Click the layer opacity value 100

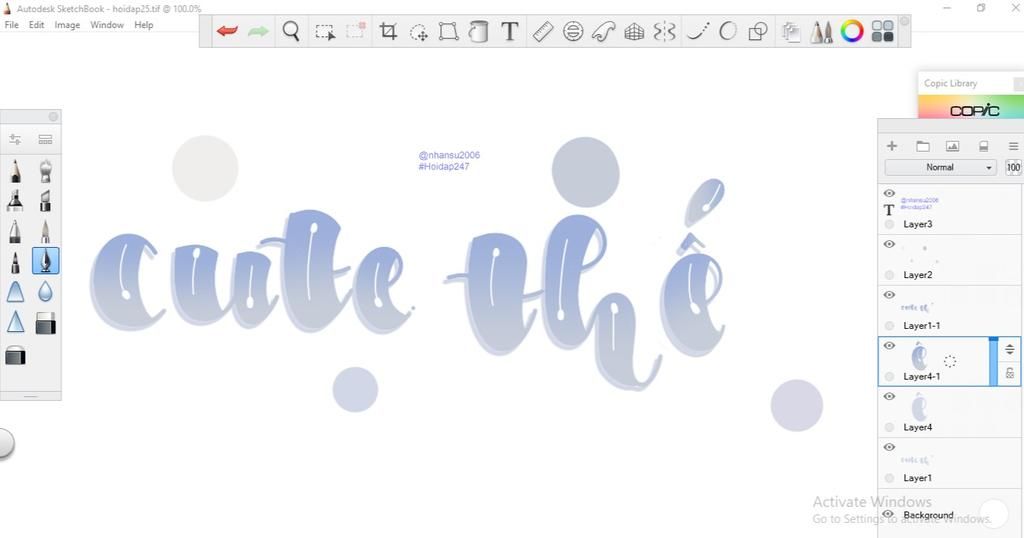click(1013, 167)
